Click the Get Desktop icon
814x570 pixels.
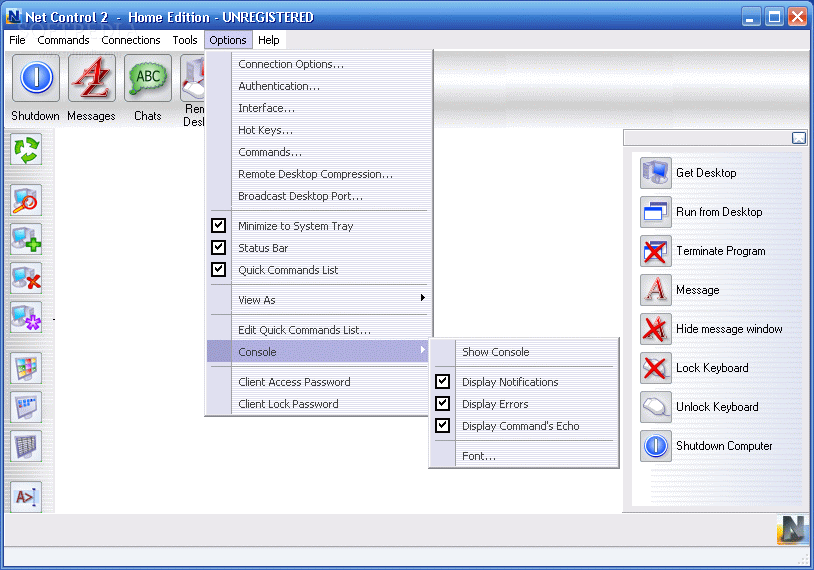[x=656, y=173]
